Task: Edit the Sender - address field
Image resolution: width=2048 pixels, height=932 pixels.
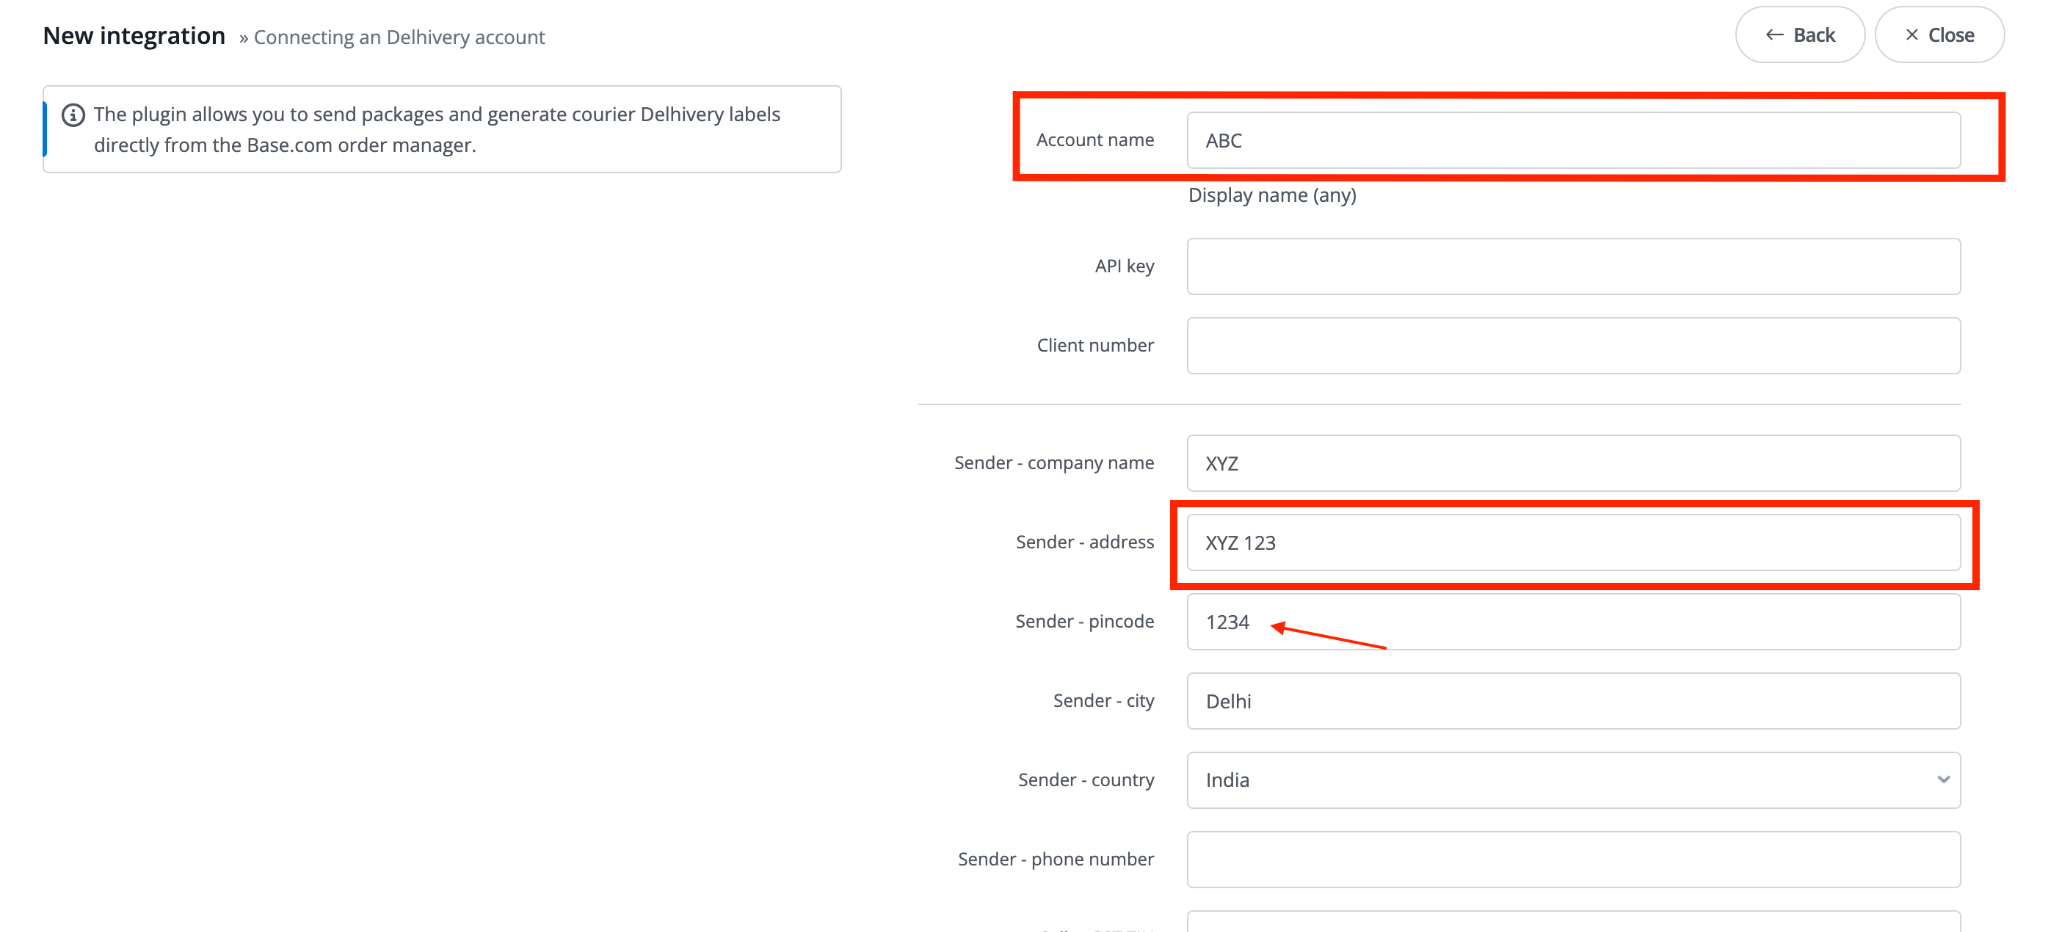Action: coord(1572,543)
